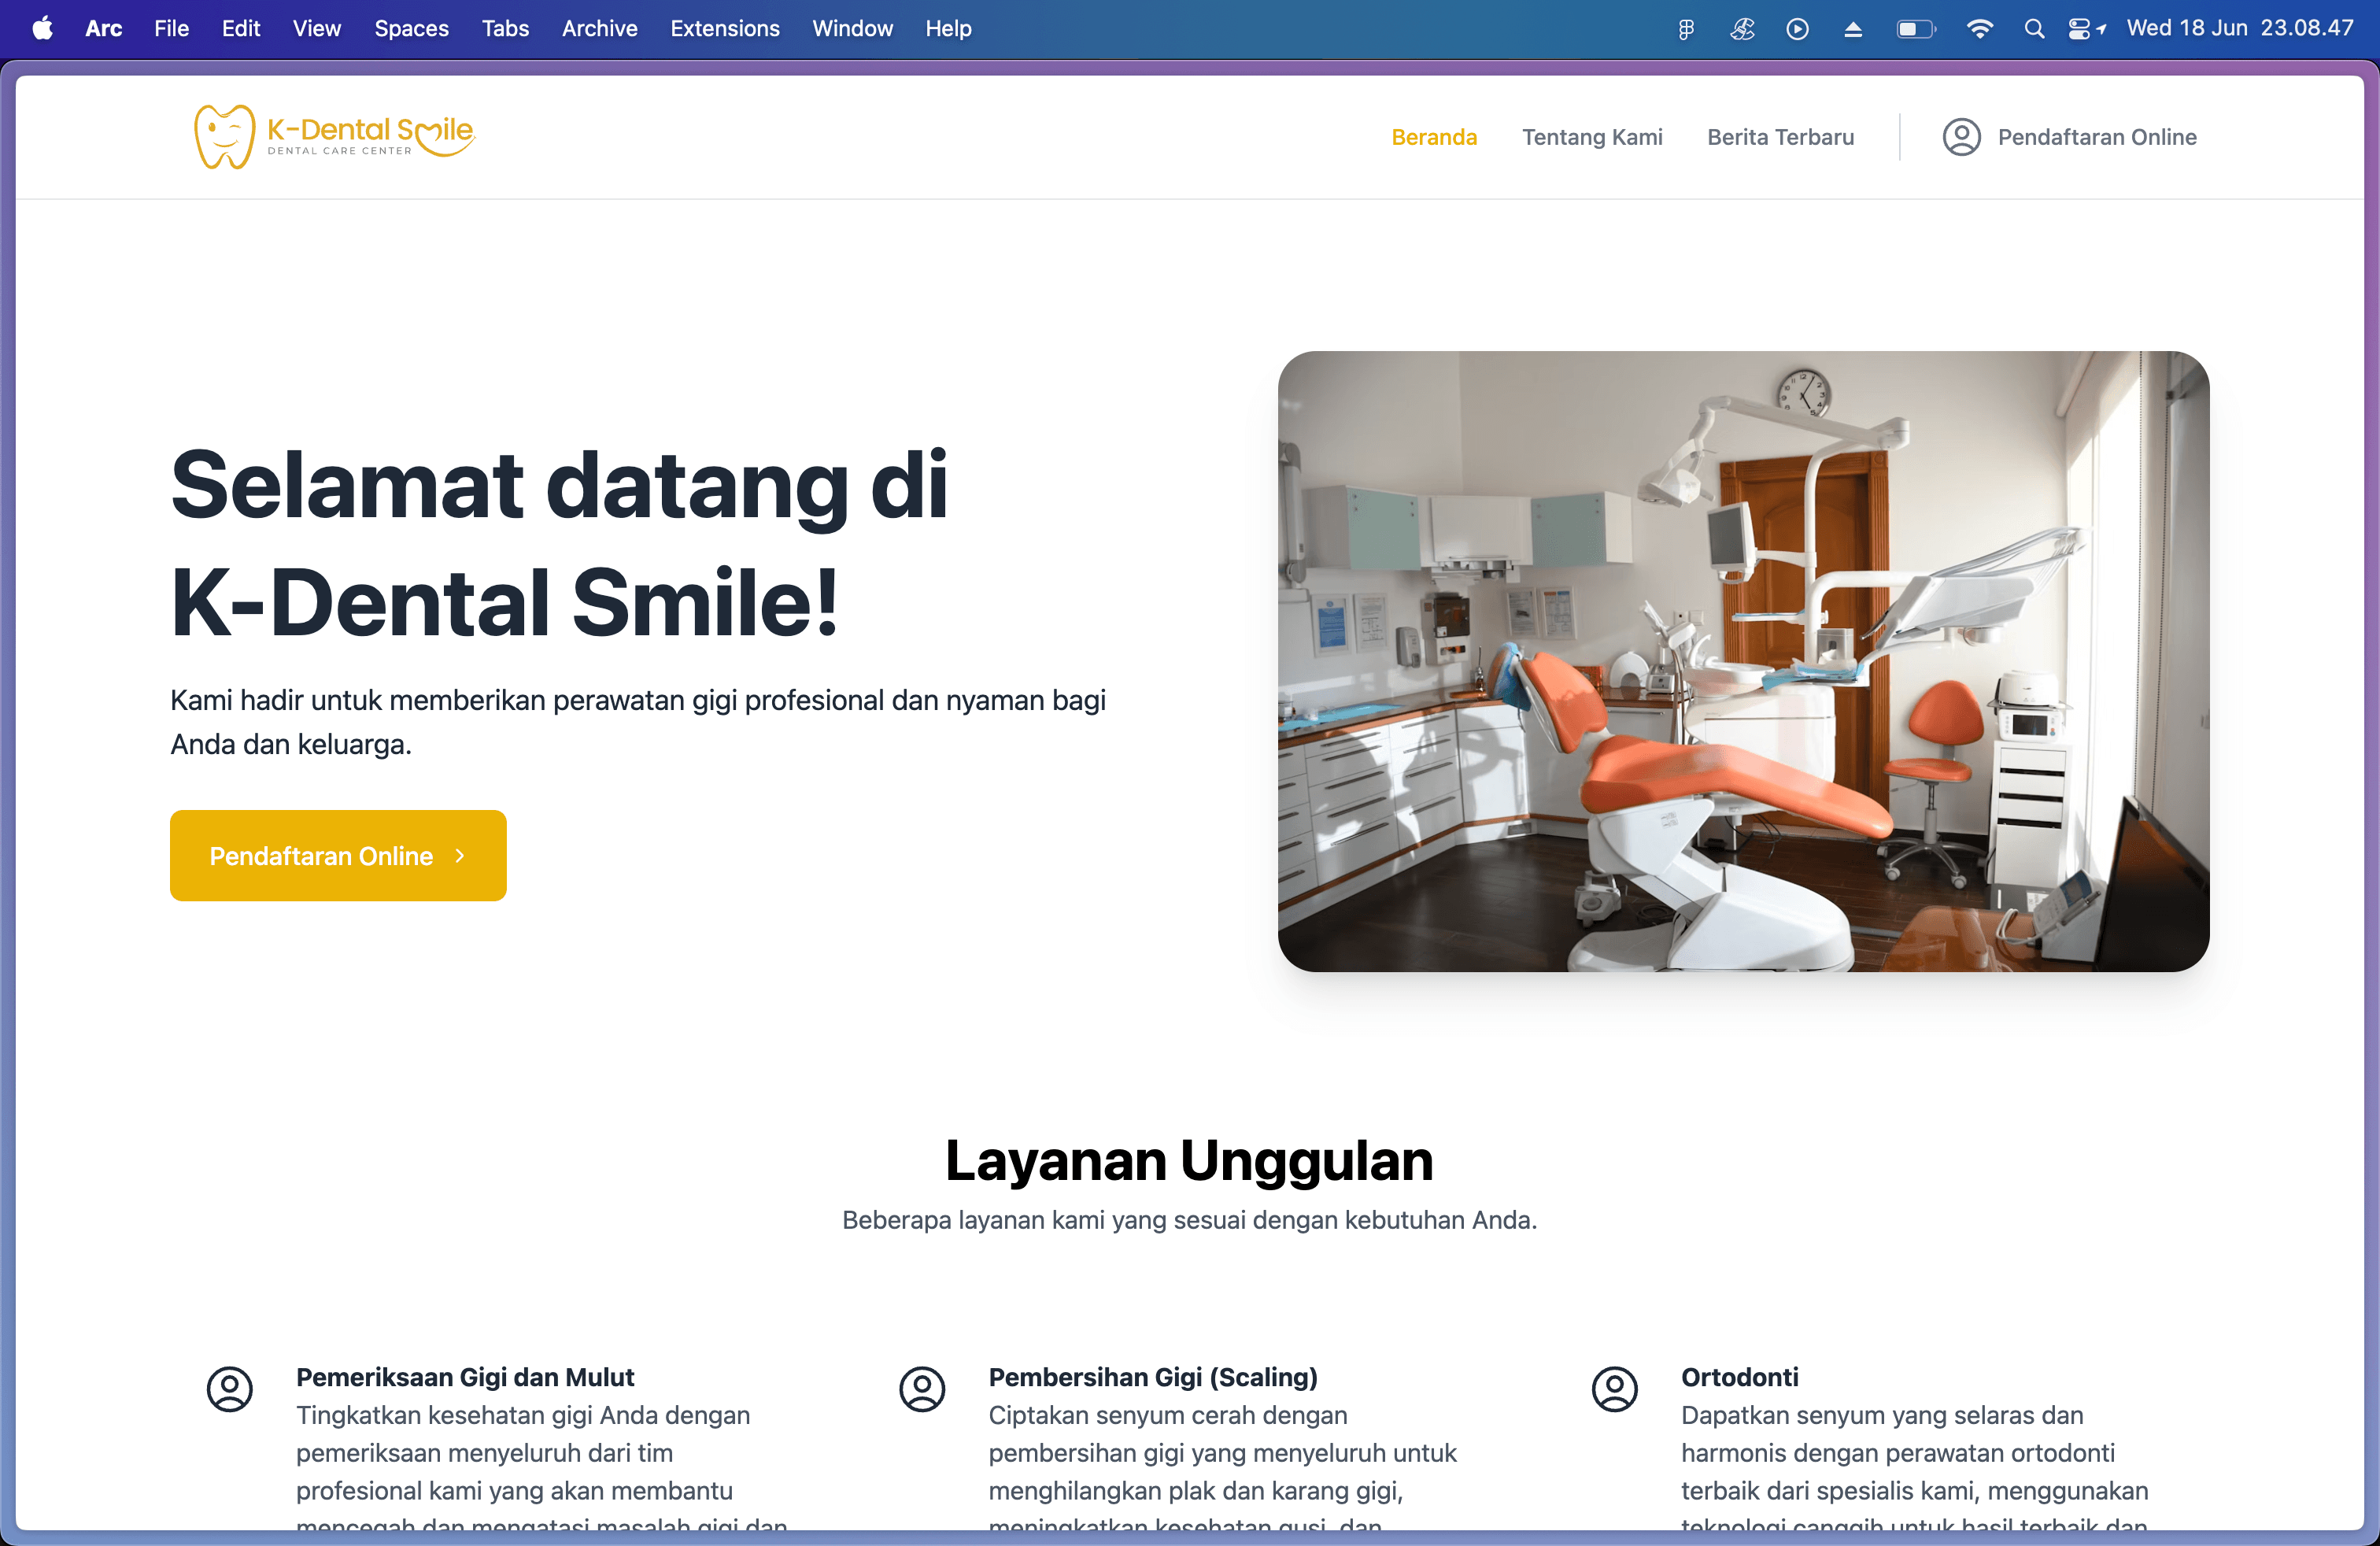Click the Figma menu bar icon
This screenshot has width=2380, height=1546.
(1686, 29)
